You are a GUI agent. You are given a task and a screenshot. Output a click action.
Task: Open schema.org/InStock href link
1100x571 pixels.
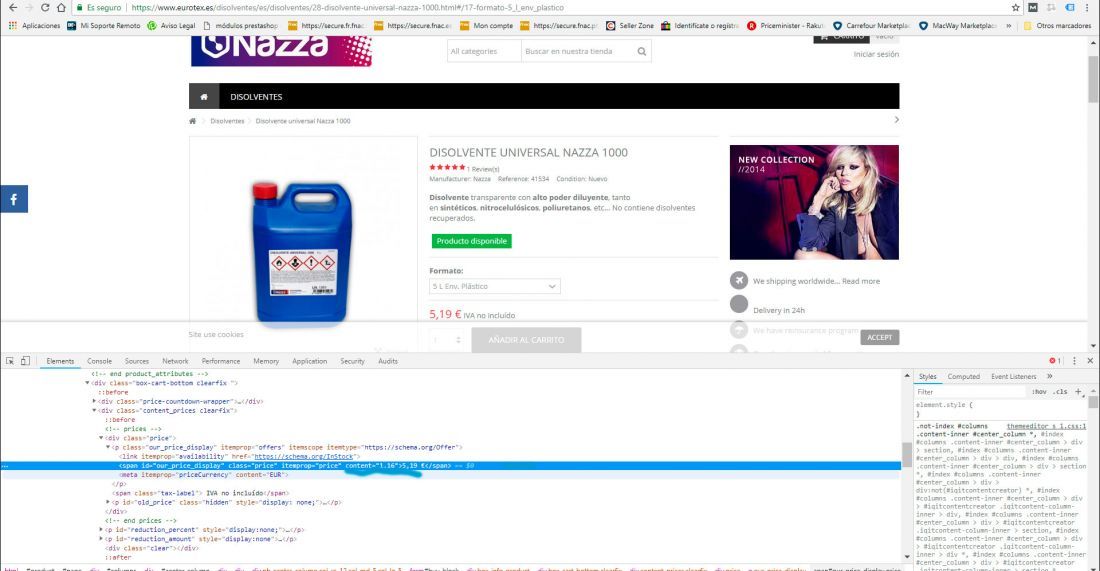point(303,456)
